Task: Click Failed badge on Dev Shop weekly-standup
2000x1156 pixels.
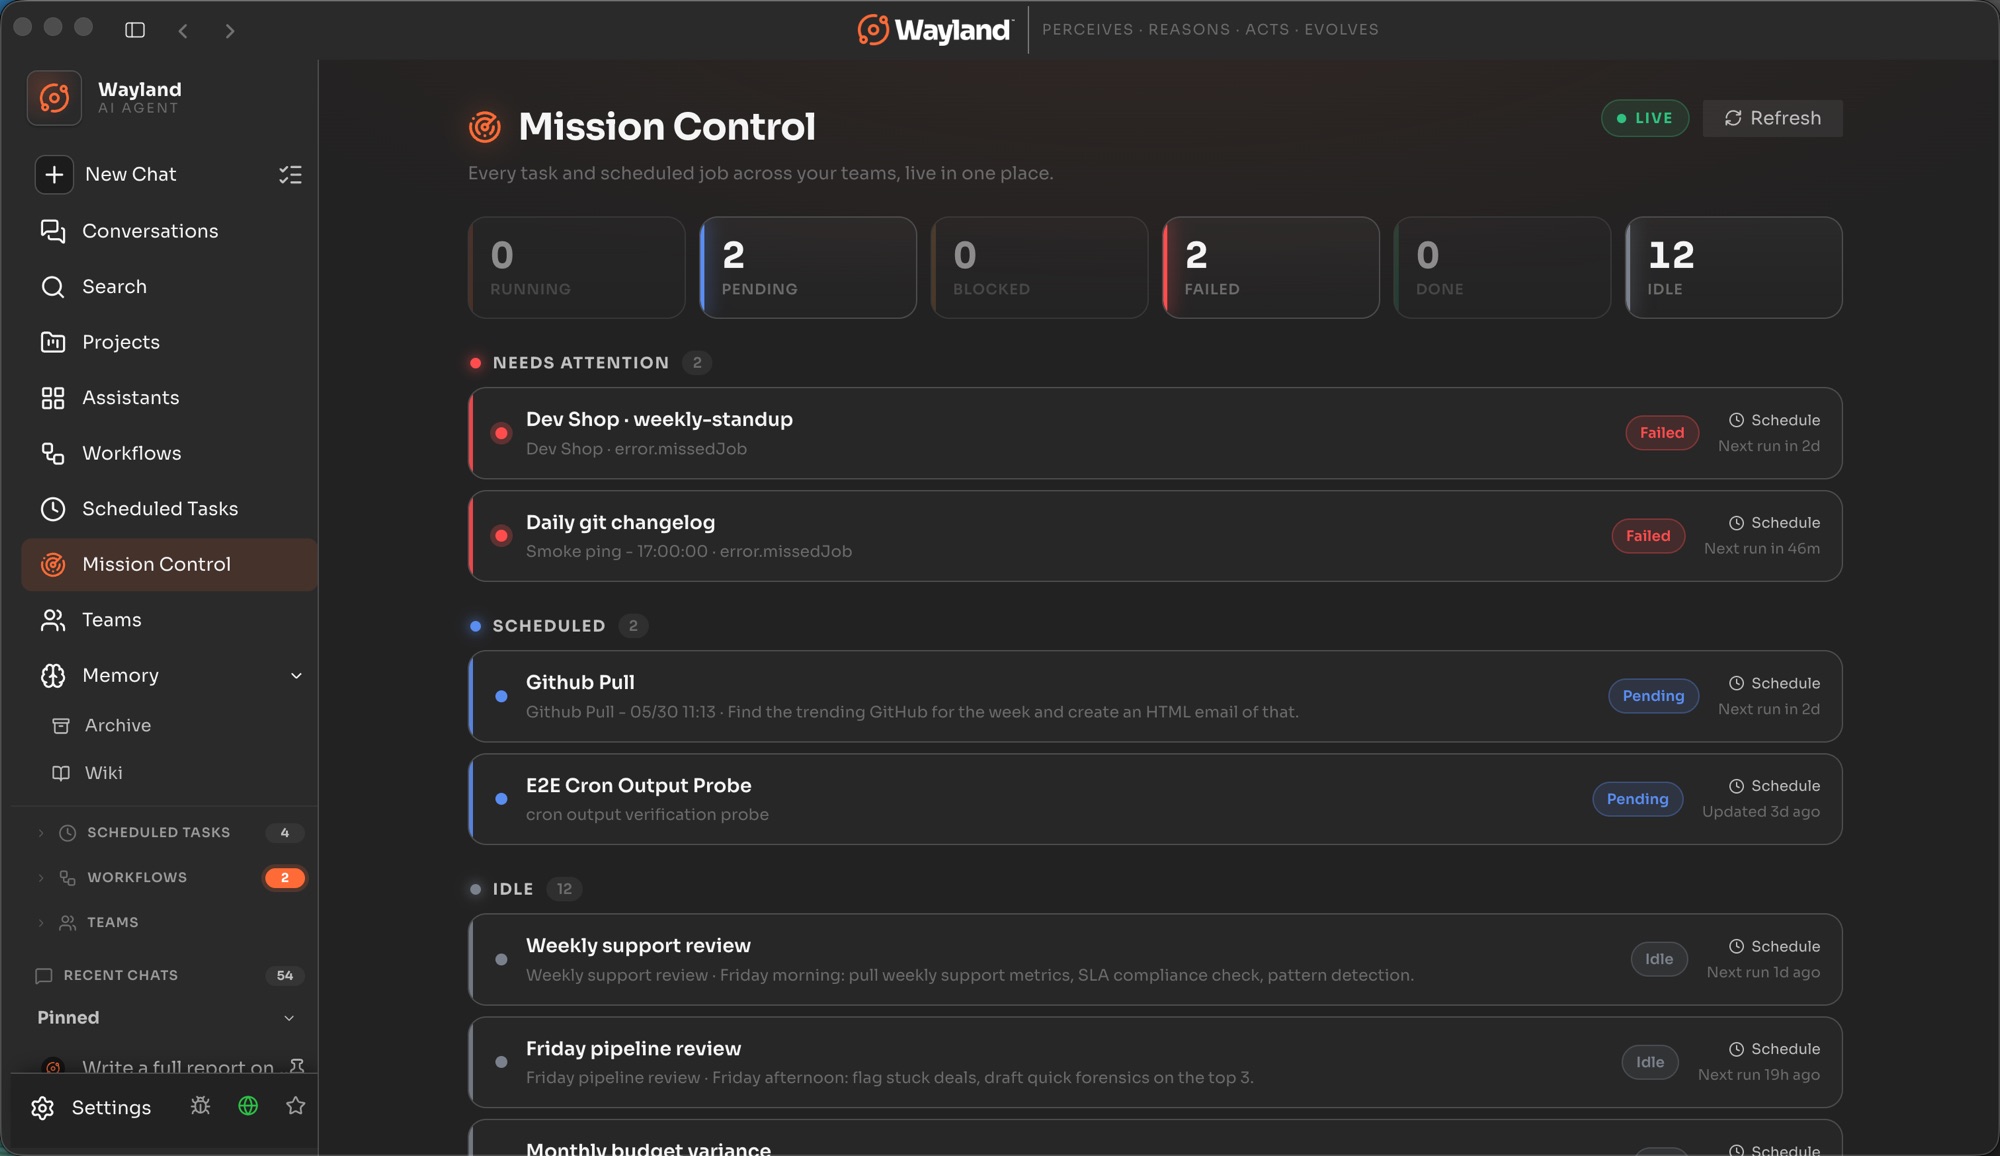Action: (1662, 433)
